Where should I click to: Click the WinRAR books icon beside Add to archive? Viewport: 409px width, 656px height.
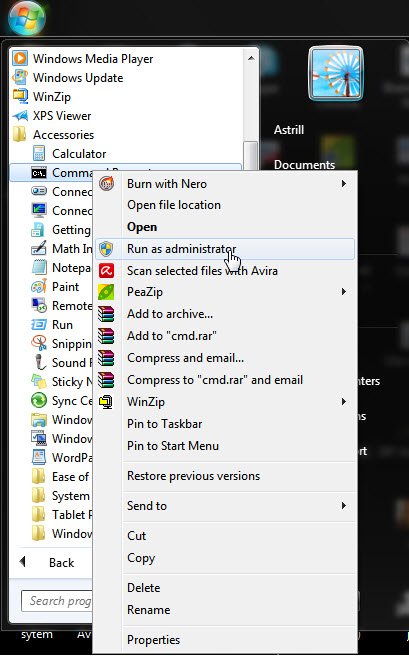pyautogui.click(x=106, y=314)
